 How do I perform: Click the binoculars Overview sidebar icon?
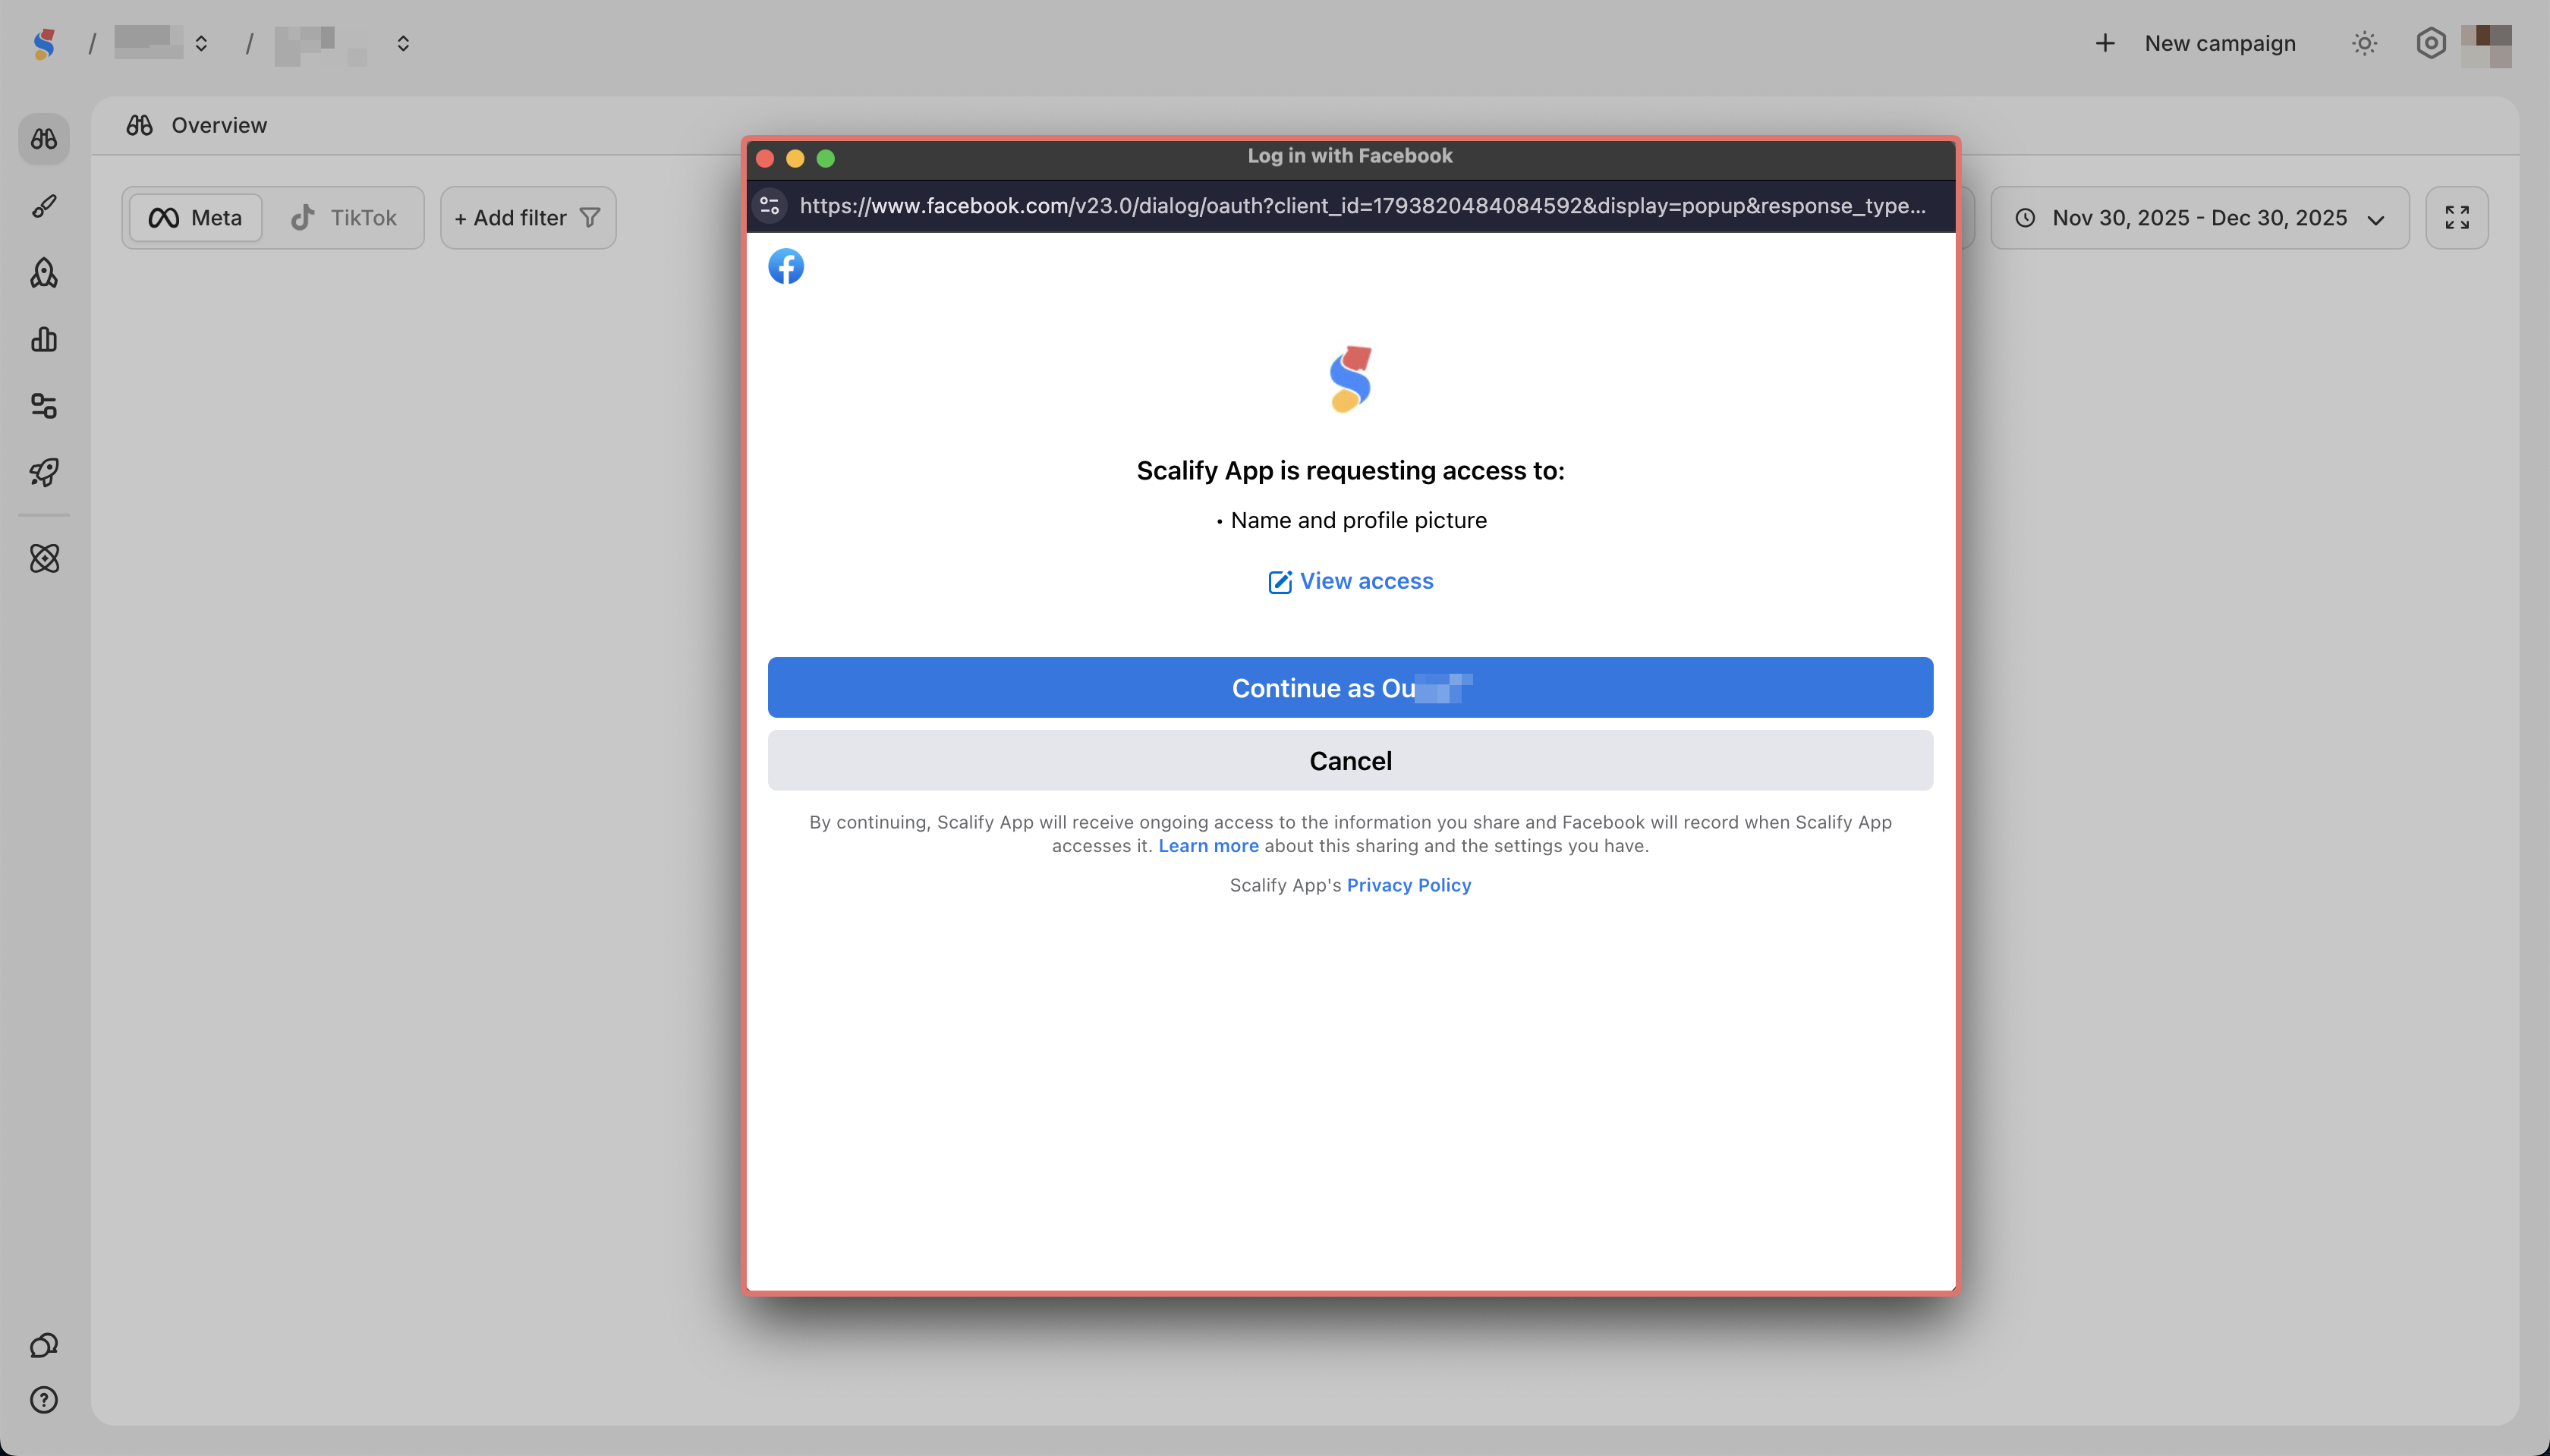[x=44, y=139]
